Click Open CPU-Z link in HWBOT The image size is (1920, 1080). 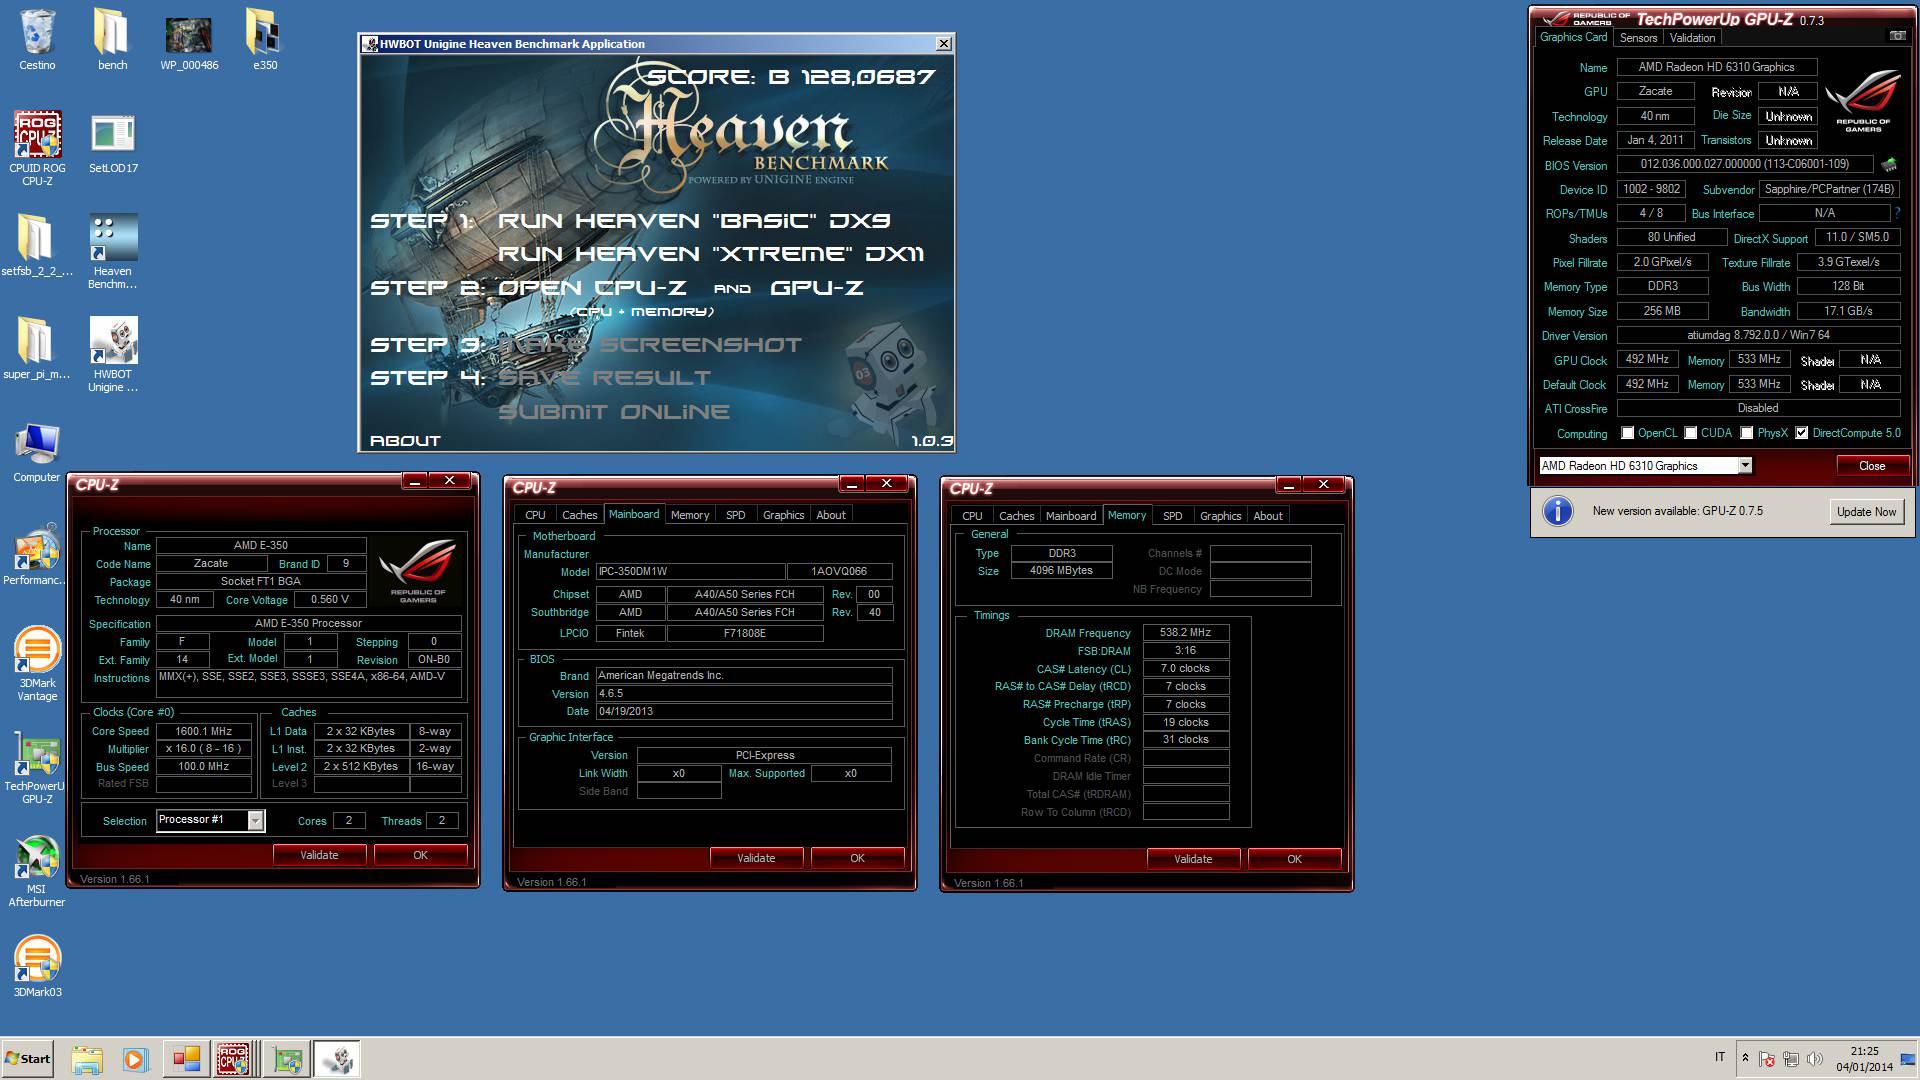592,288
